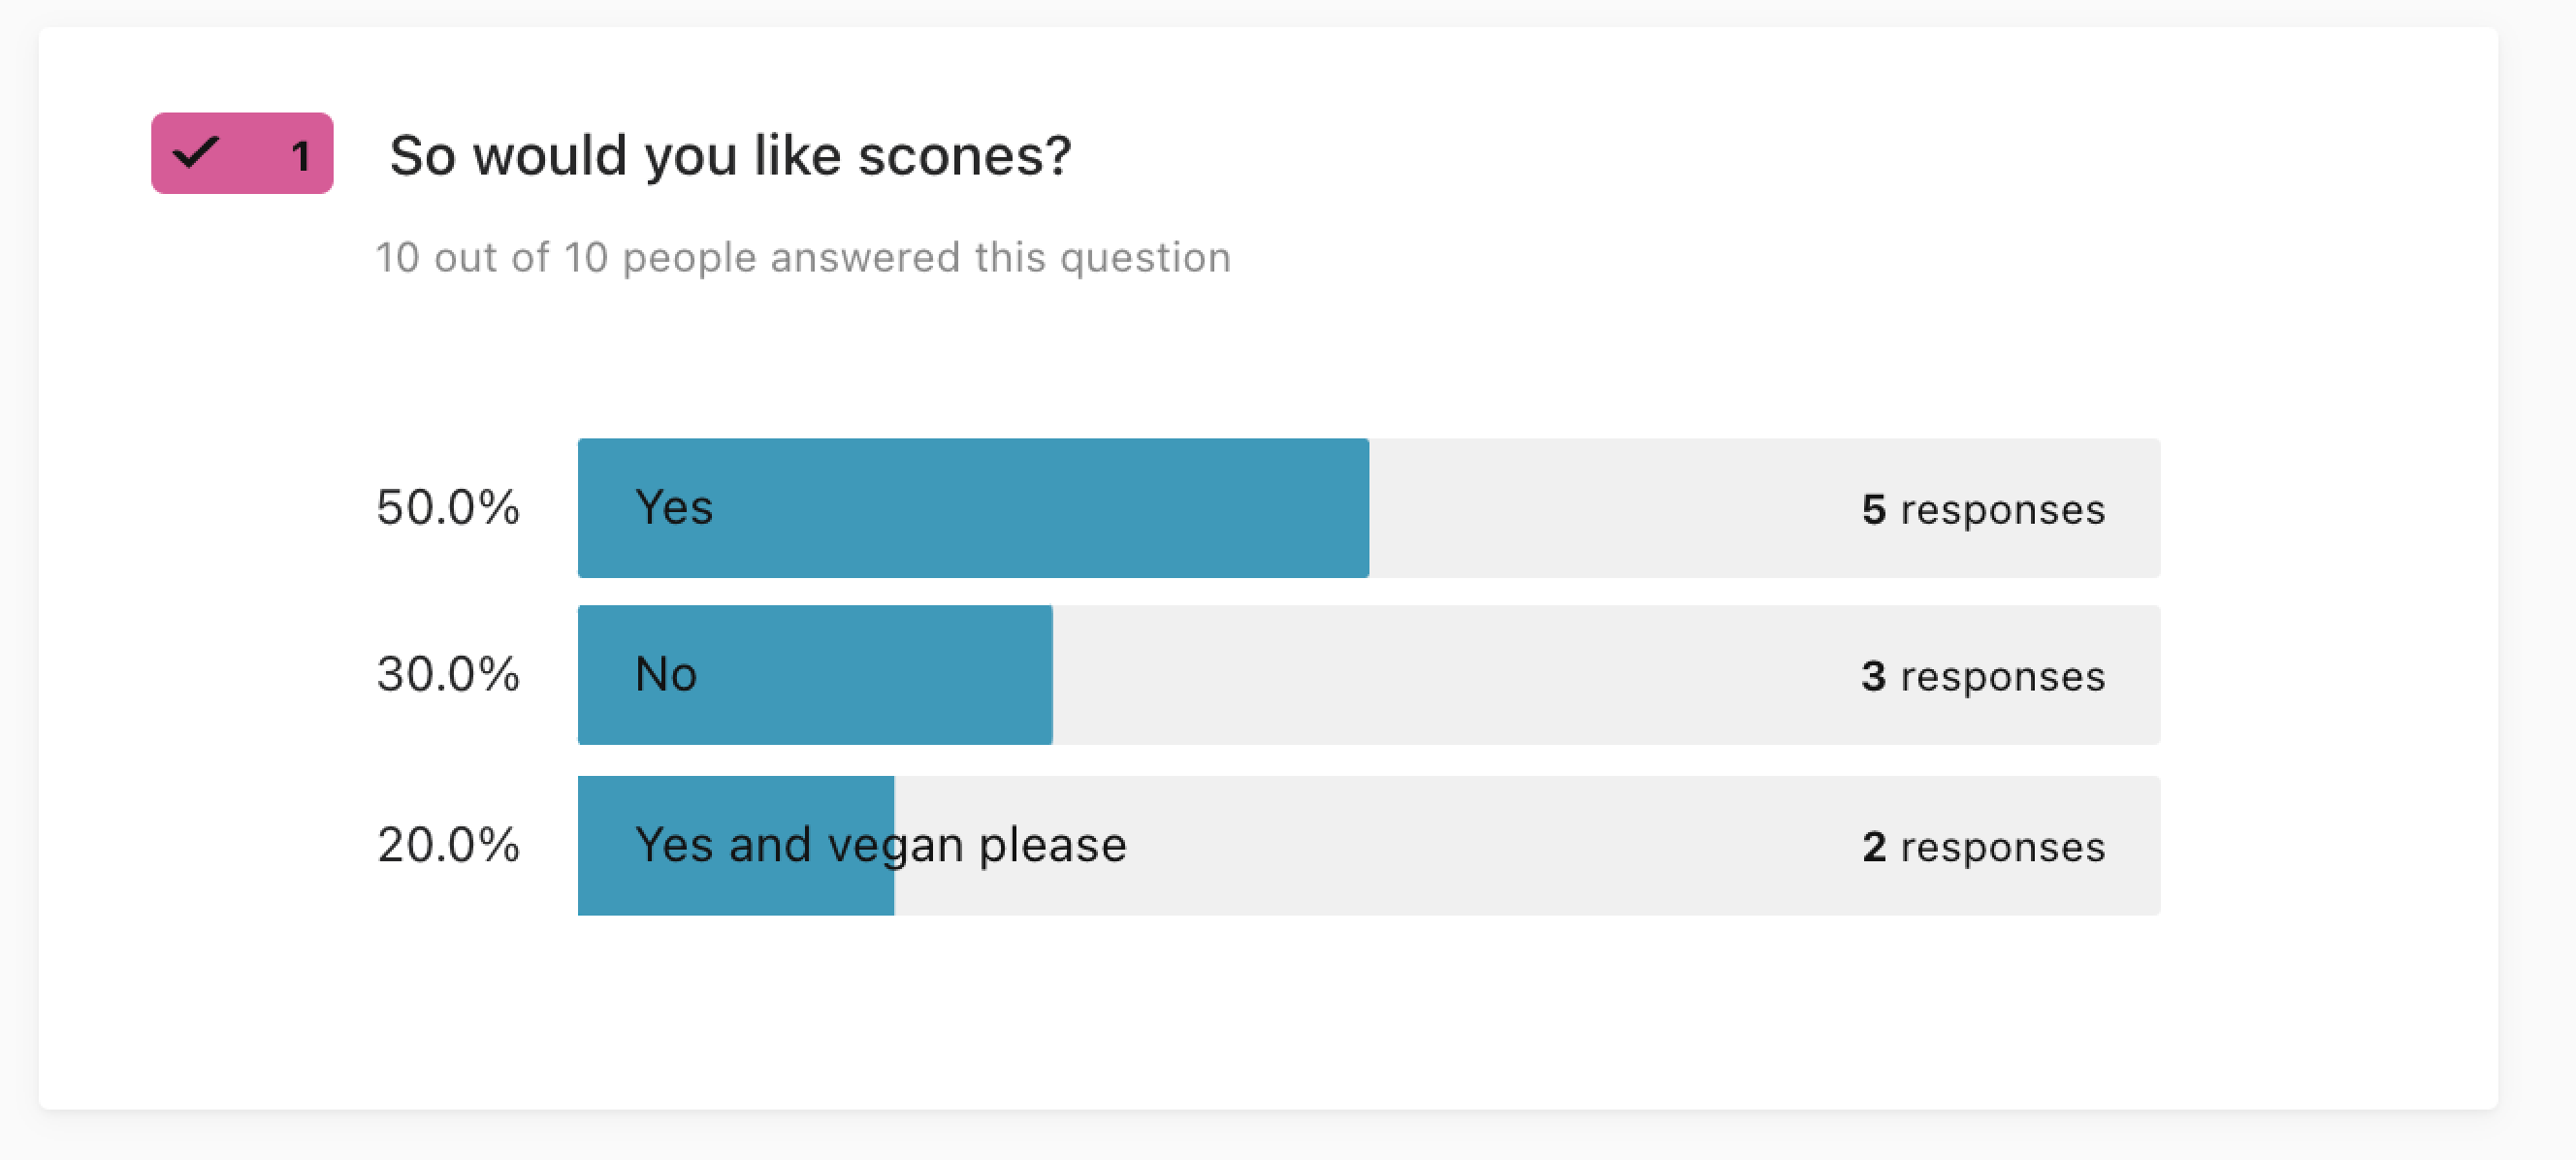Click the blue filled "No" bar

pos(815,675)
